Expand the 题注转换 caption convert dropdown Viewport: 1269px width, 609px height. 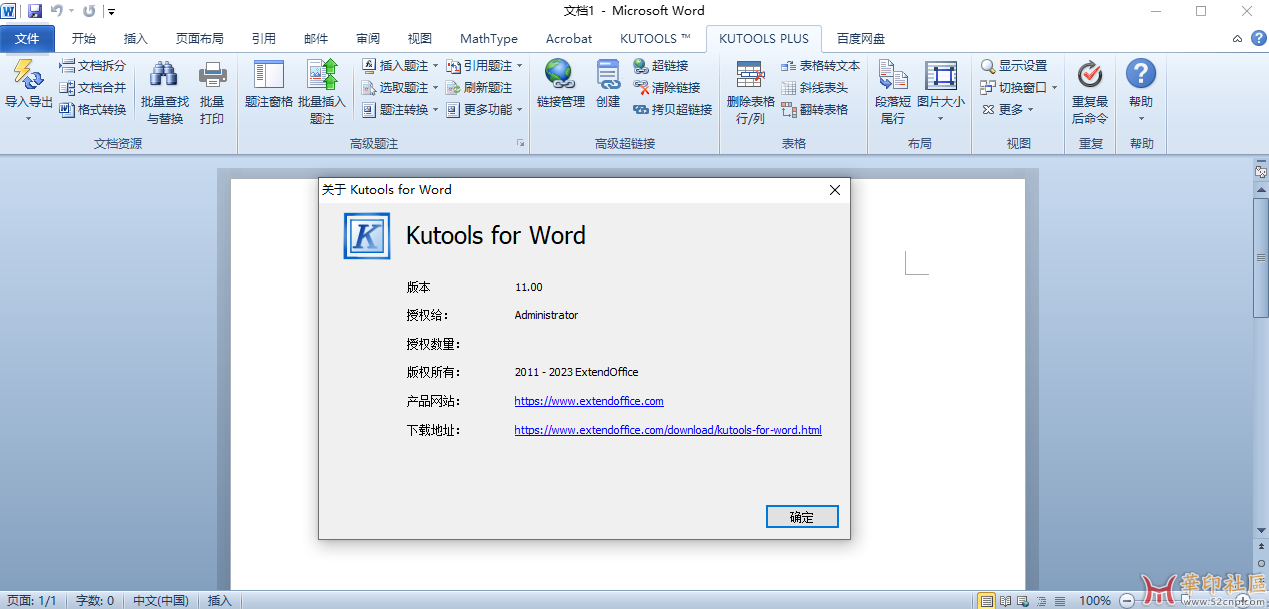click(x=436, y=110)
